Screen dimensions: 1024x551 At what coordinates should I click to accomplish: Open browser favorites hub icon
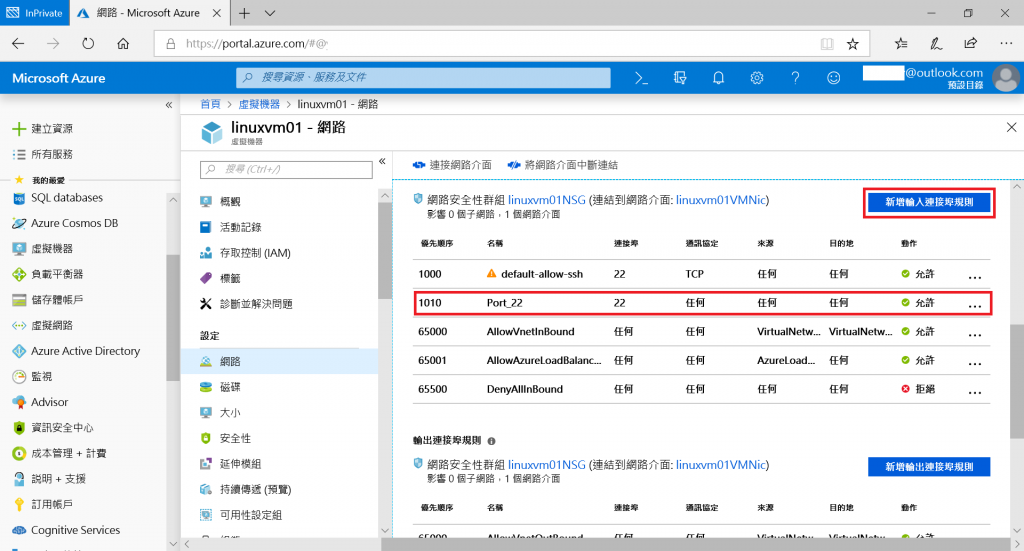(x=901, y=44)
